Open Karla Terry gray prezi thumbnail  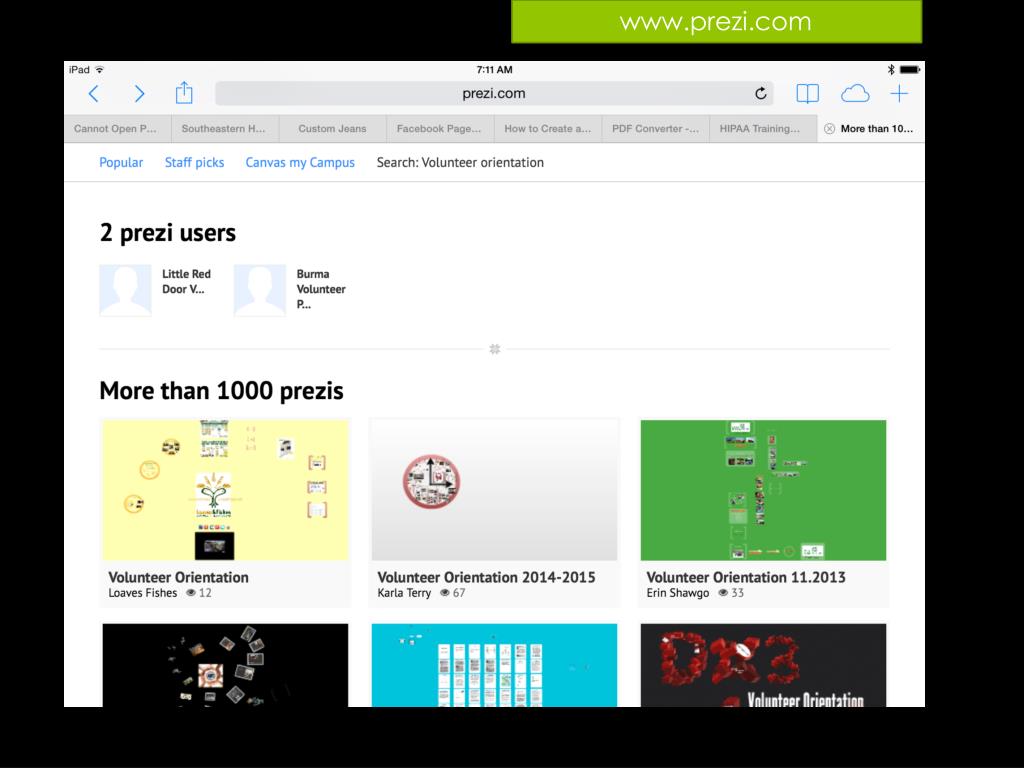(x=494, y=490)
